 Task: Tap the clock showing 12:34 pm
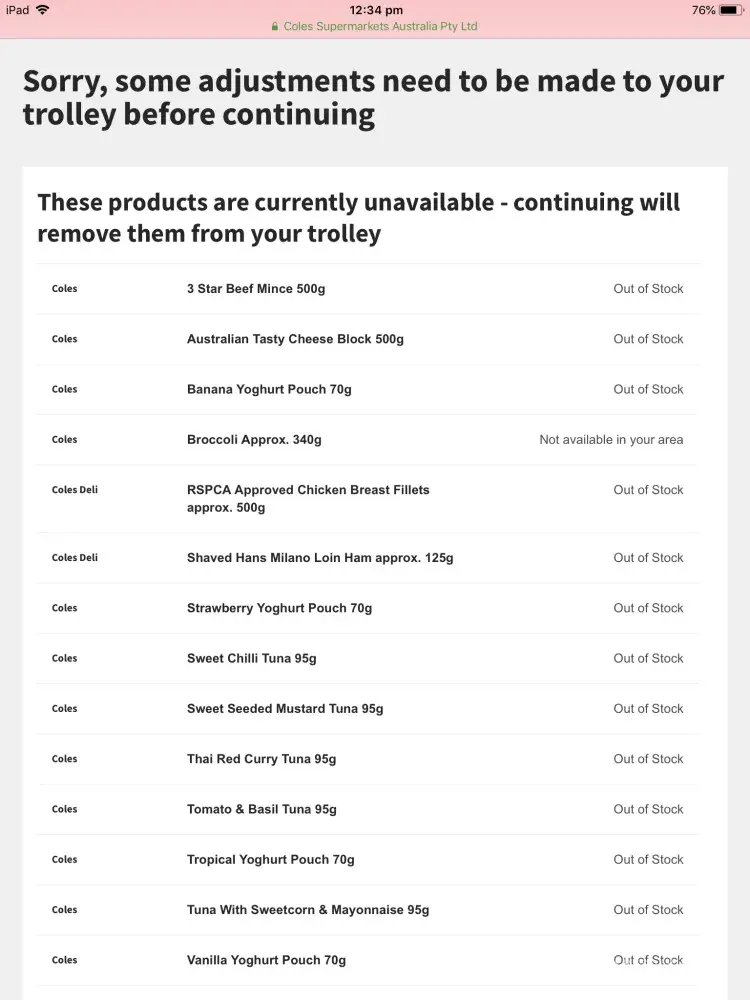[x=376, y=10]
